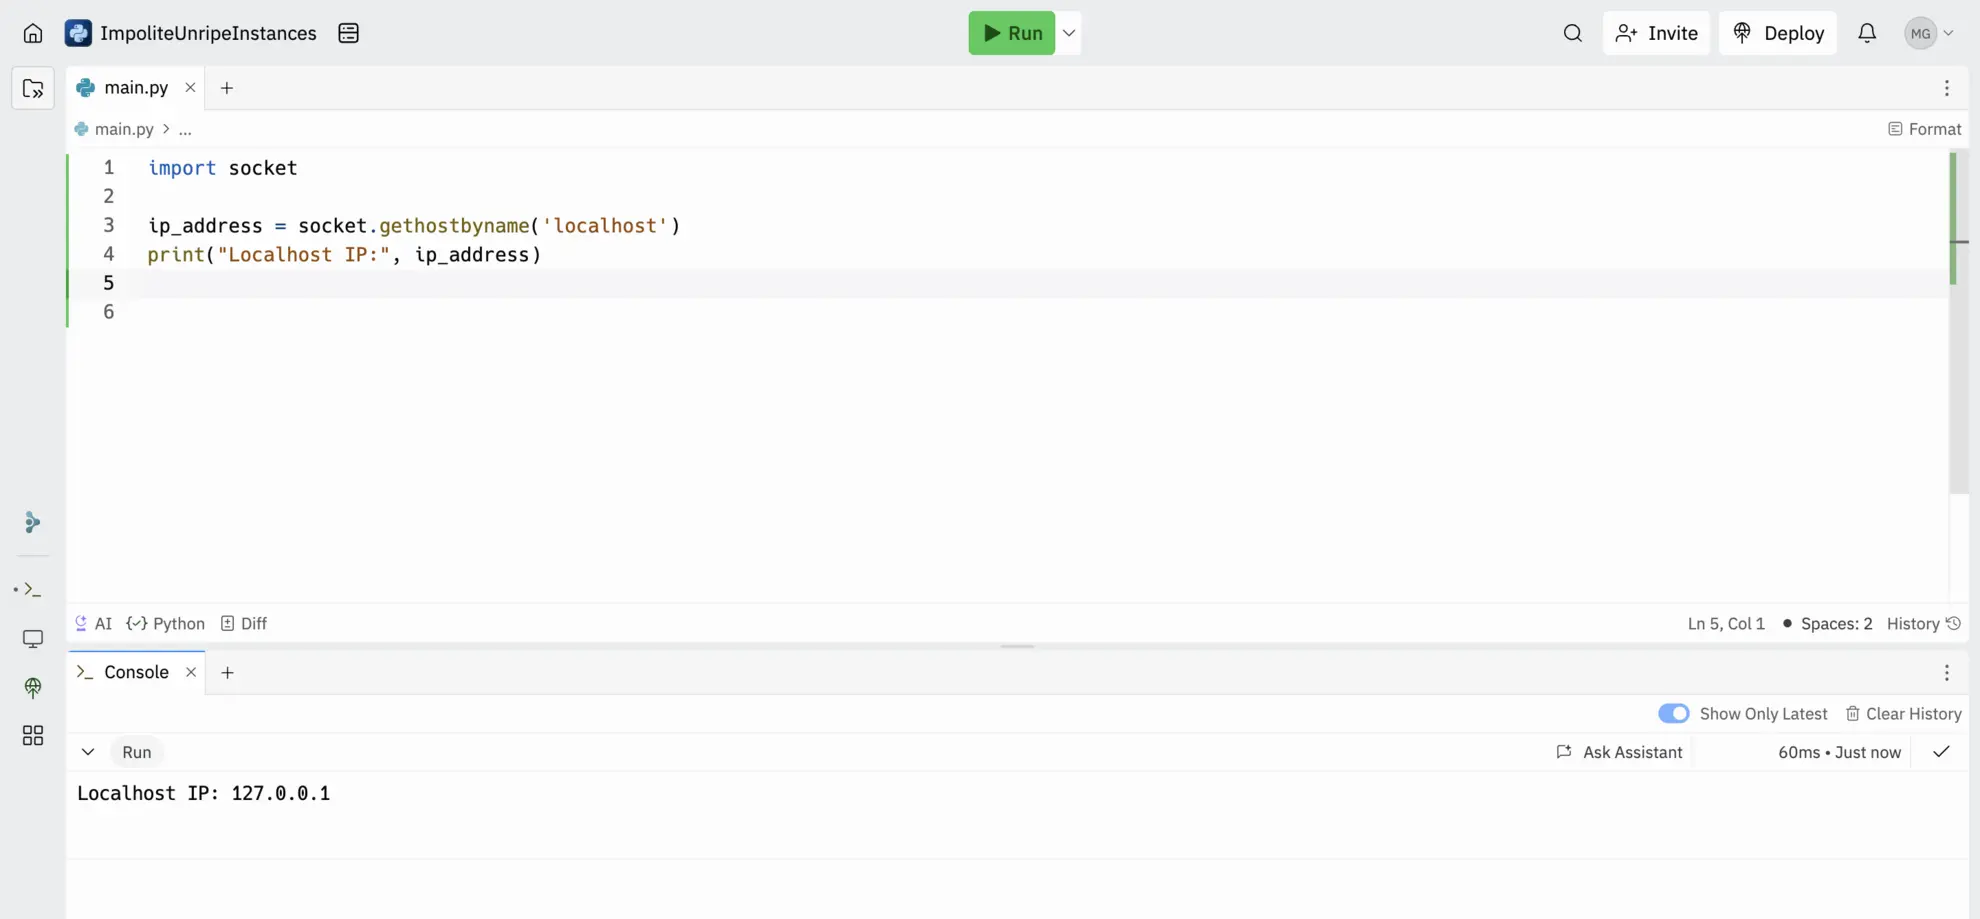The width and height of the screenshot is (1980, 919).
Task: Click line number 6 in gutter
Action: click(108, 312)
